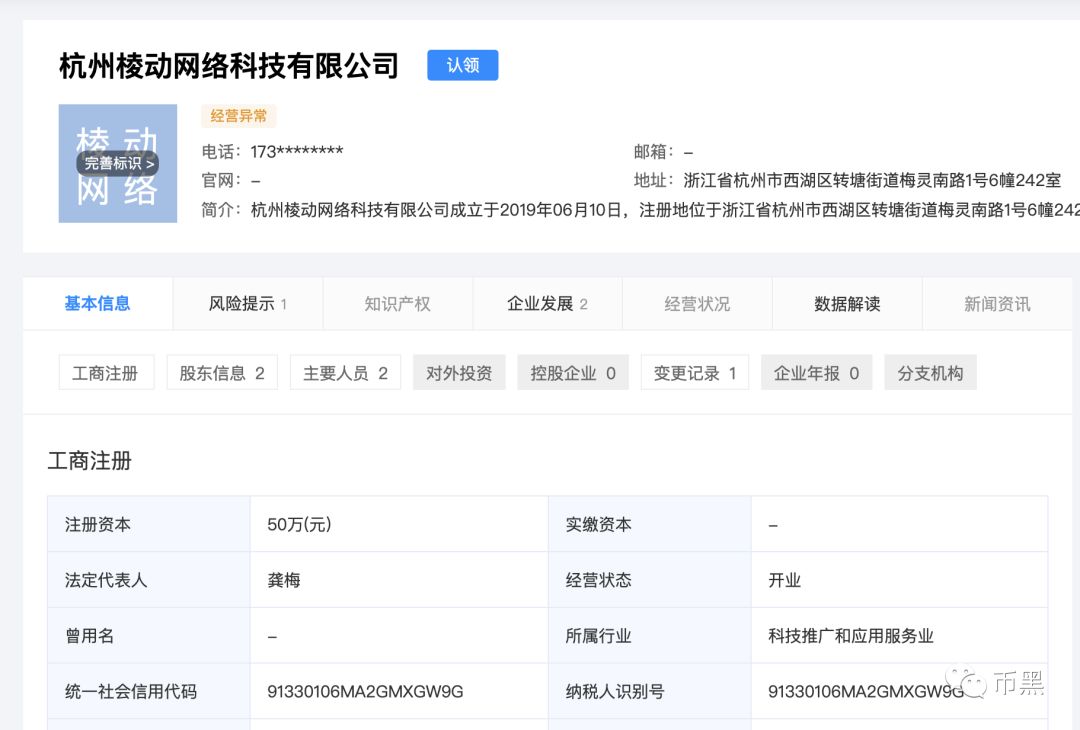Click the registered capital value 50万(元)
The height and width of the screenshot is (730, 1080).
point(299,524)
